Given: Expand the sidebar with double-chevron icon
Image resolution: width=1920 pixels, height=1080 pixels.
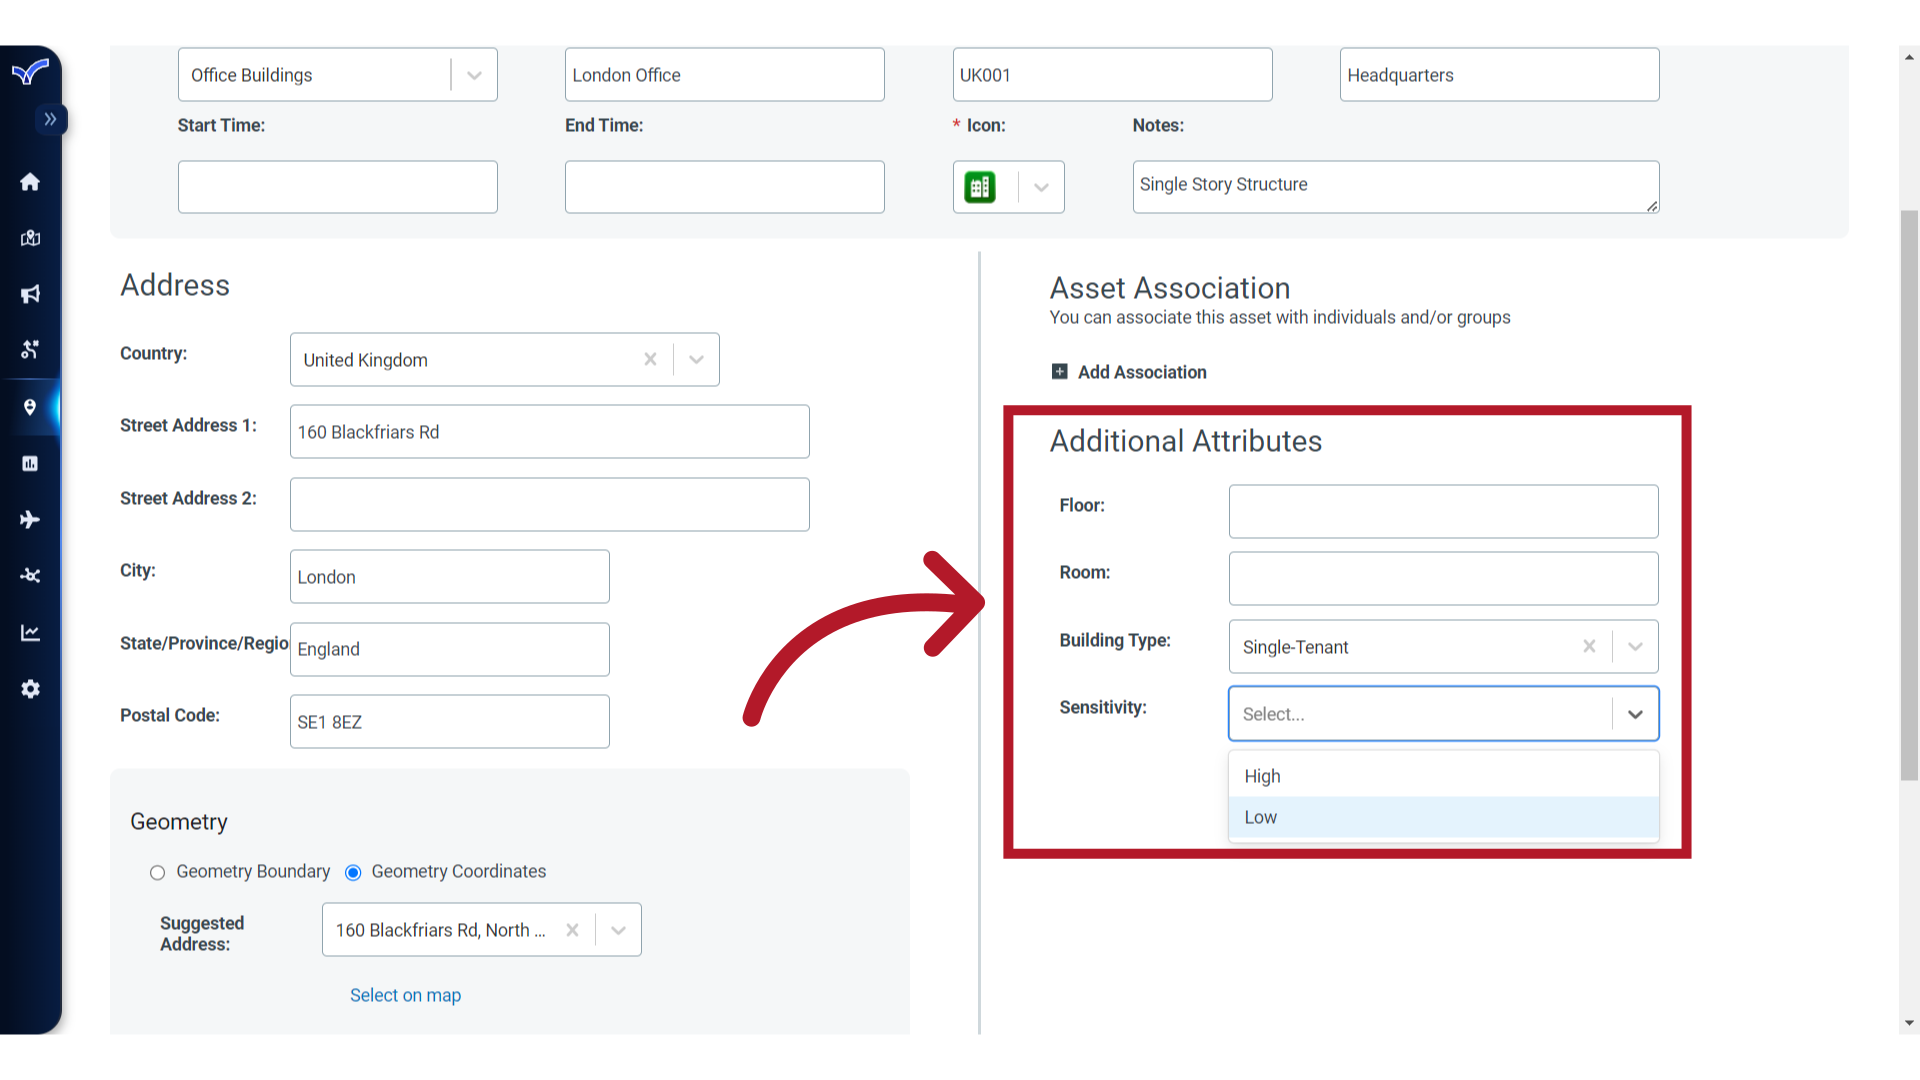Looking at the screenshot, I should [50, 119].
